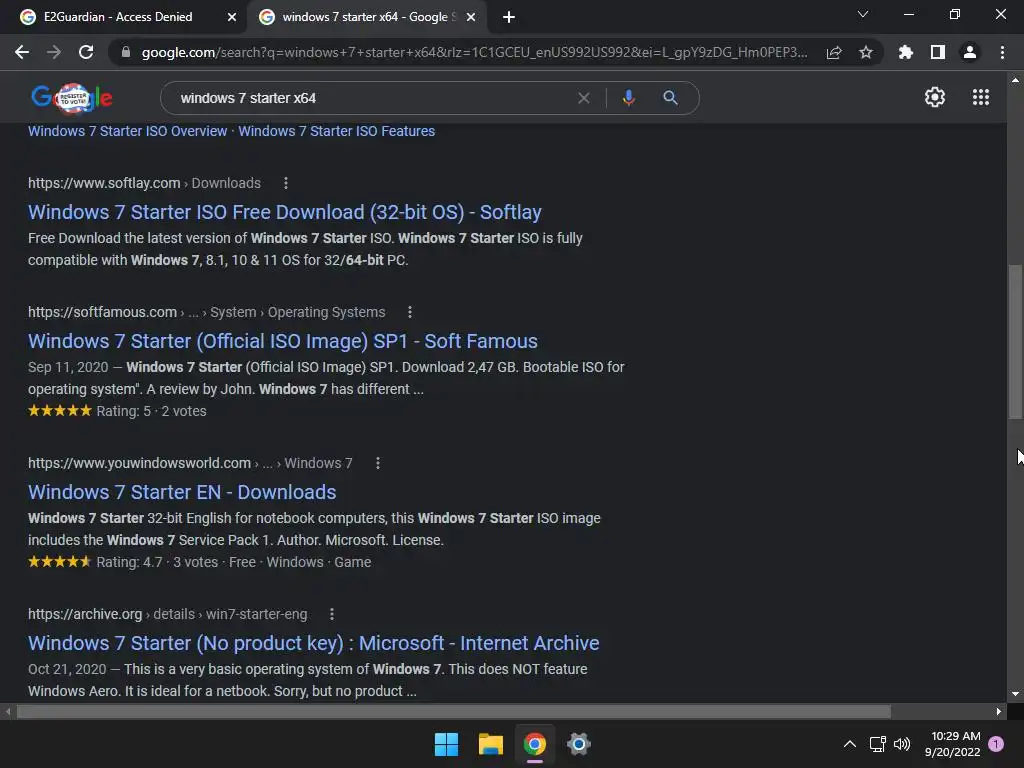
Task: Go back to the previous page
Action: point(22,52)
